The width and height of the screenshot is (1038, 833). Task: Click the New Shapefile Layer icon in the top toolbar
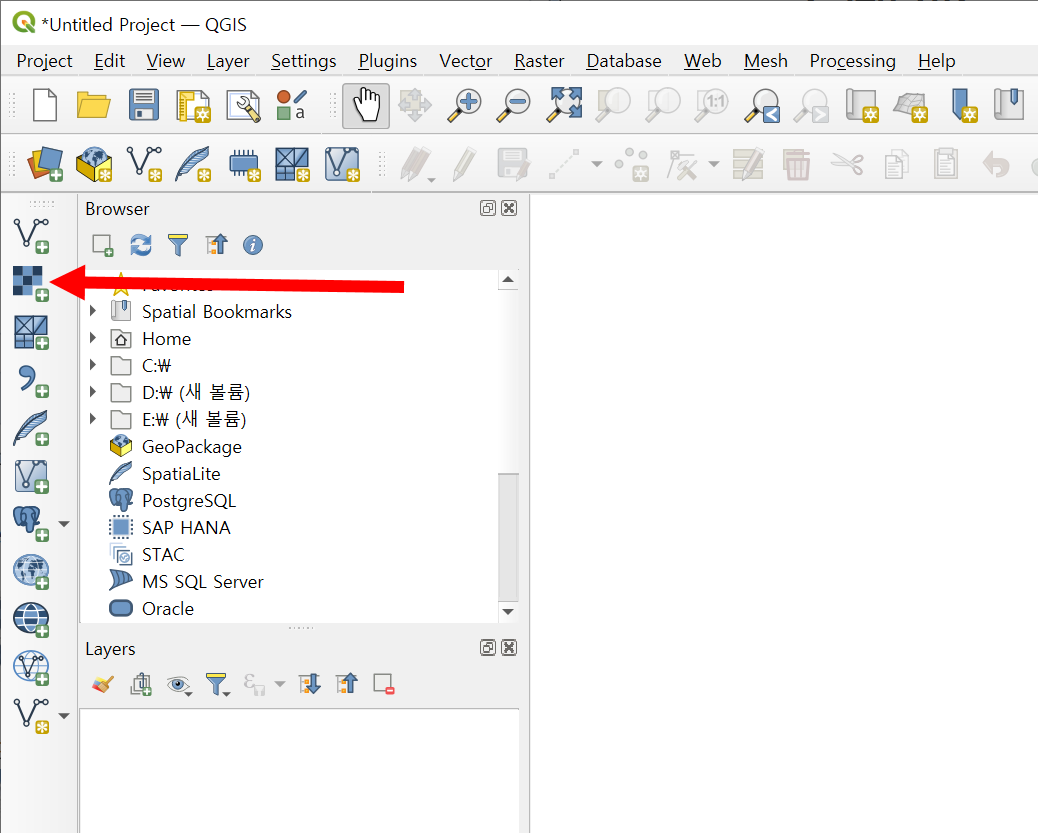(x=144, y=164)
